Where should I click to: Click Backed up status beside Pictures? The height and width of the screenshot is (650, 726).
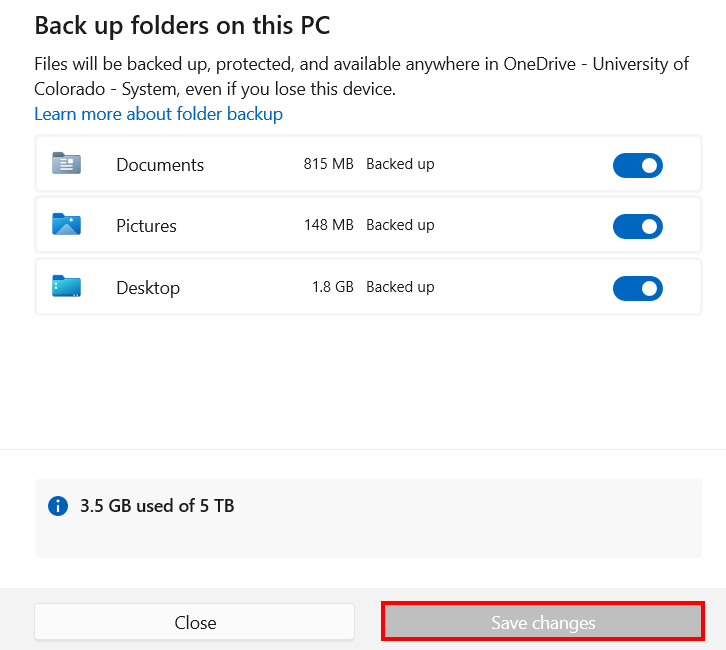pyautogui.click(x=400, y=225)
